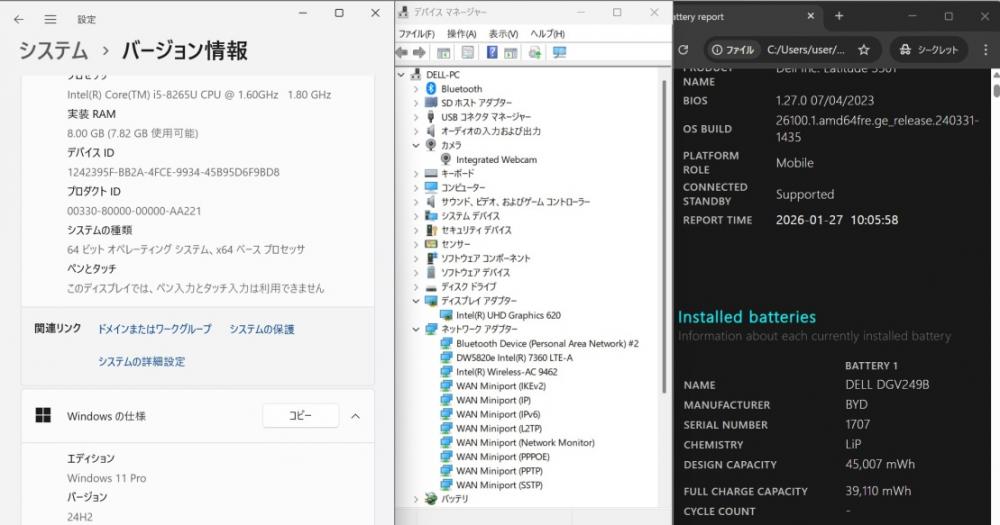This screenshot has width=1000, height=525.
Task: Collapse the ディスプレイ アダプター node
Action: coord(416,300)
